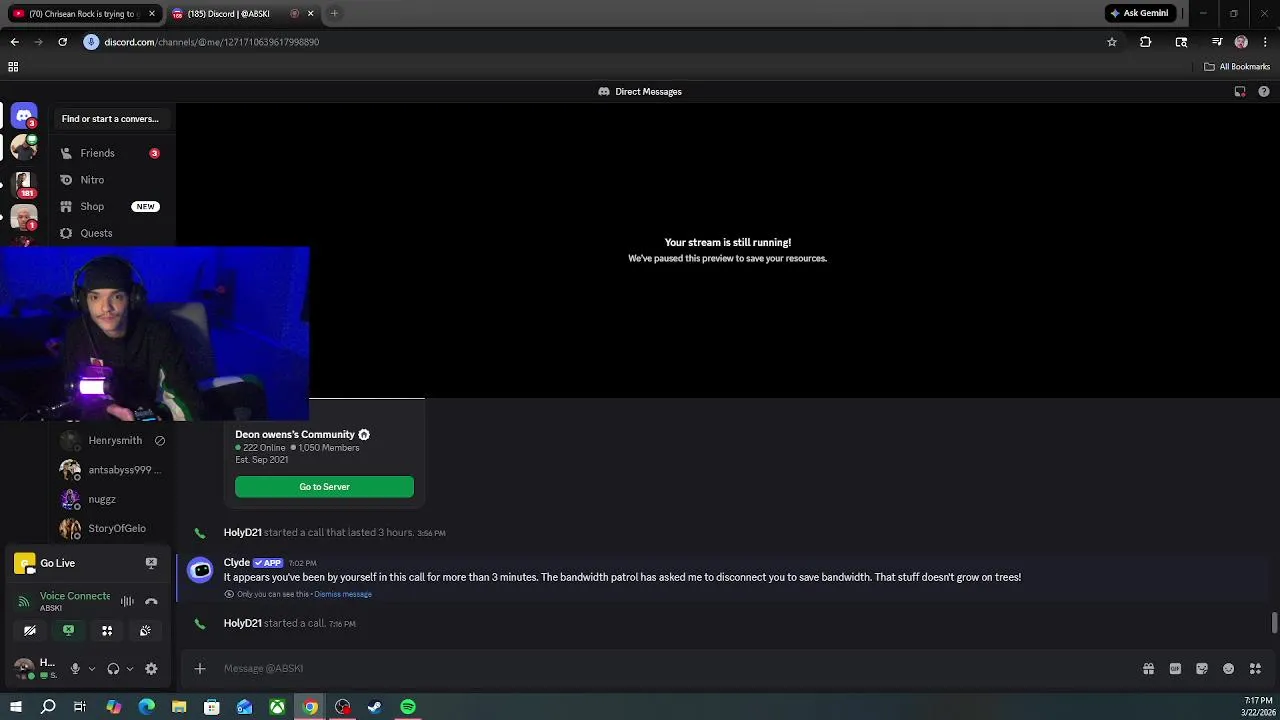Open the Henrysmith direct message
Image resolution: width=1280 pixels, height=720 pixels.
pos(113,440)
